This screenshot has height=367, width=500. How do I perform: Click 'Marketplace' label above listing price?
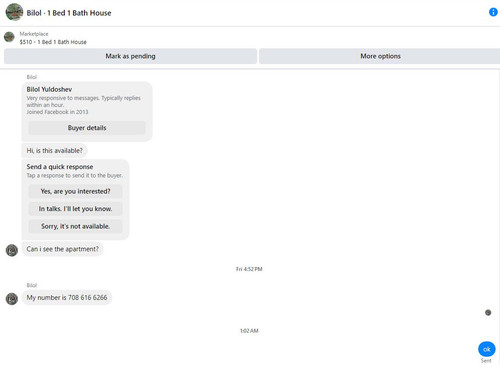click(34, 34)
